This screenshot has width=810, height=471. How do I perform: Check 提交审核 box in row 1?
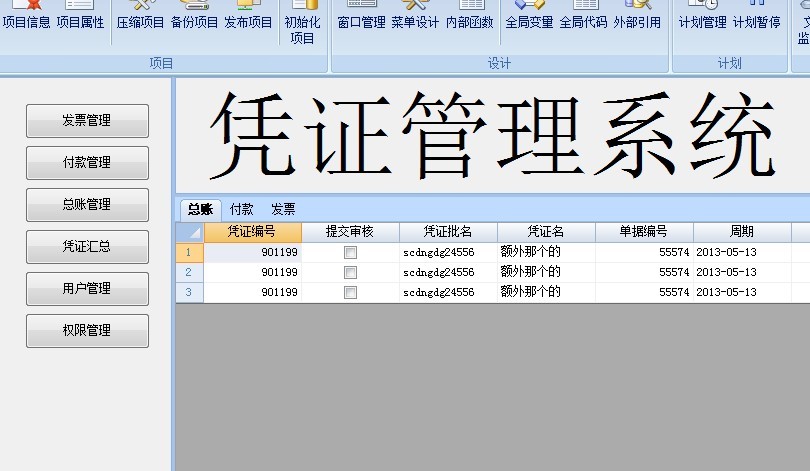350,253
